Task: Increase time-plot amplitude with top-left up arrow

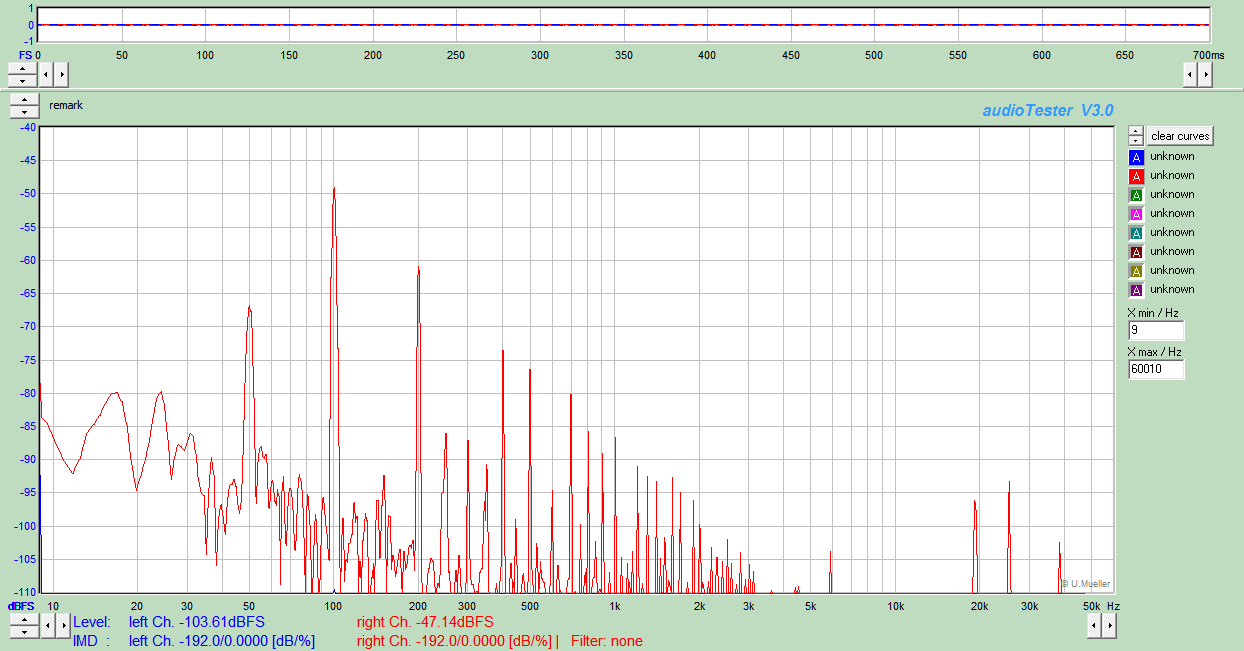Action: [x=22, y=68]
